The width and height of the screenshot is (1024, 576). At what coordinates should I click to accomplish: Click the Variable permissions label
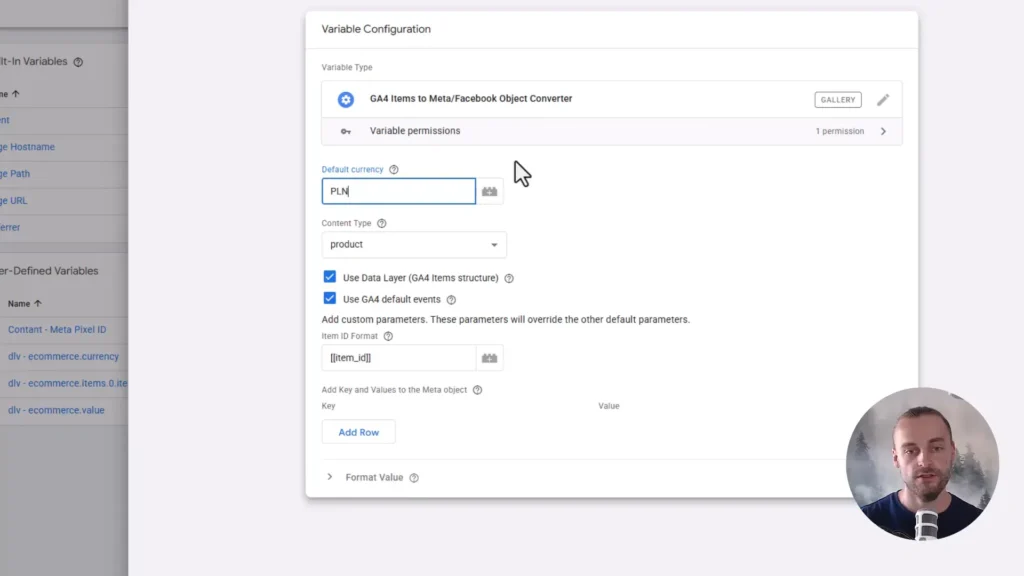click(x=415, y=131)
